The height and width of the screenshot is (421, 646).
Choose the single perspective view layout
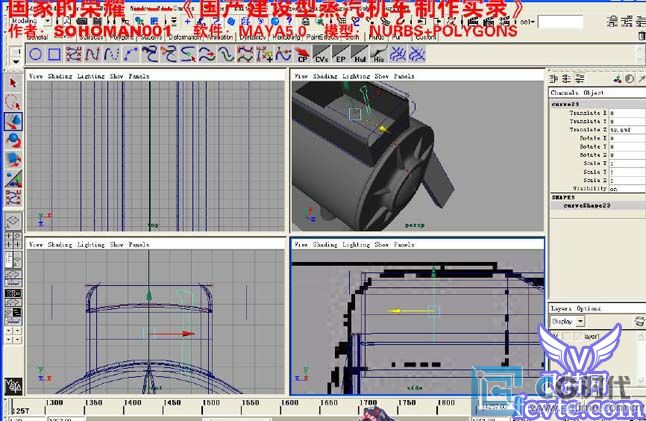point(13,222)
